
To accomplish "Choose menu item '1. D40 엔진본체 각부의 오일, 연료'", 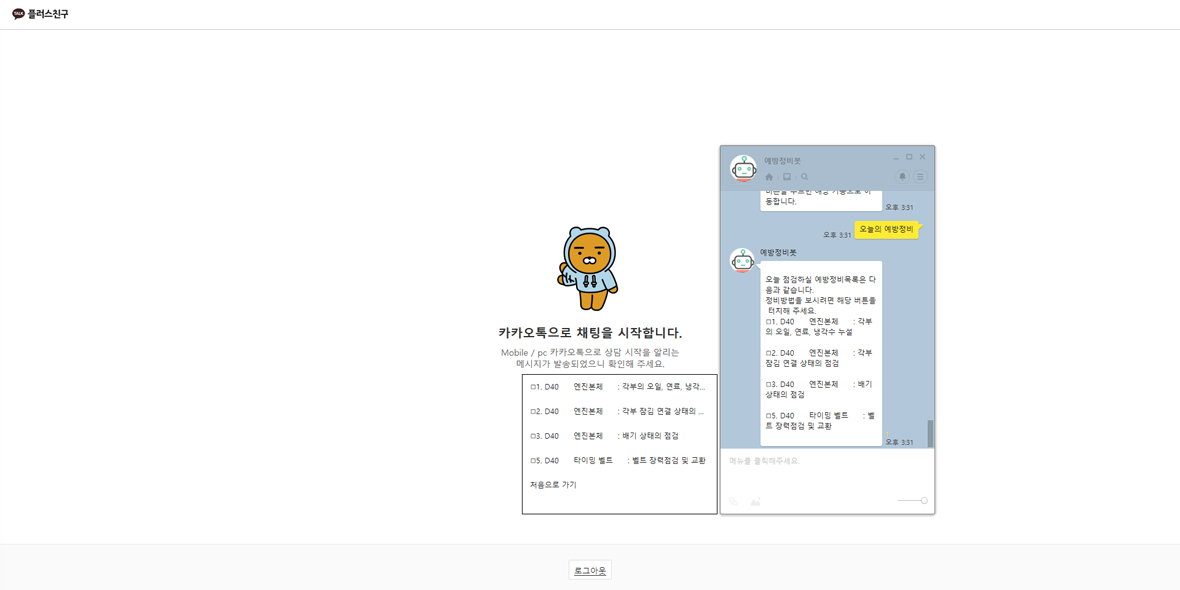I will [x=619, y=387].
